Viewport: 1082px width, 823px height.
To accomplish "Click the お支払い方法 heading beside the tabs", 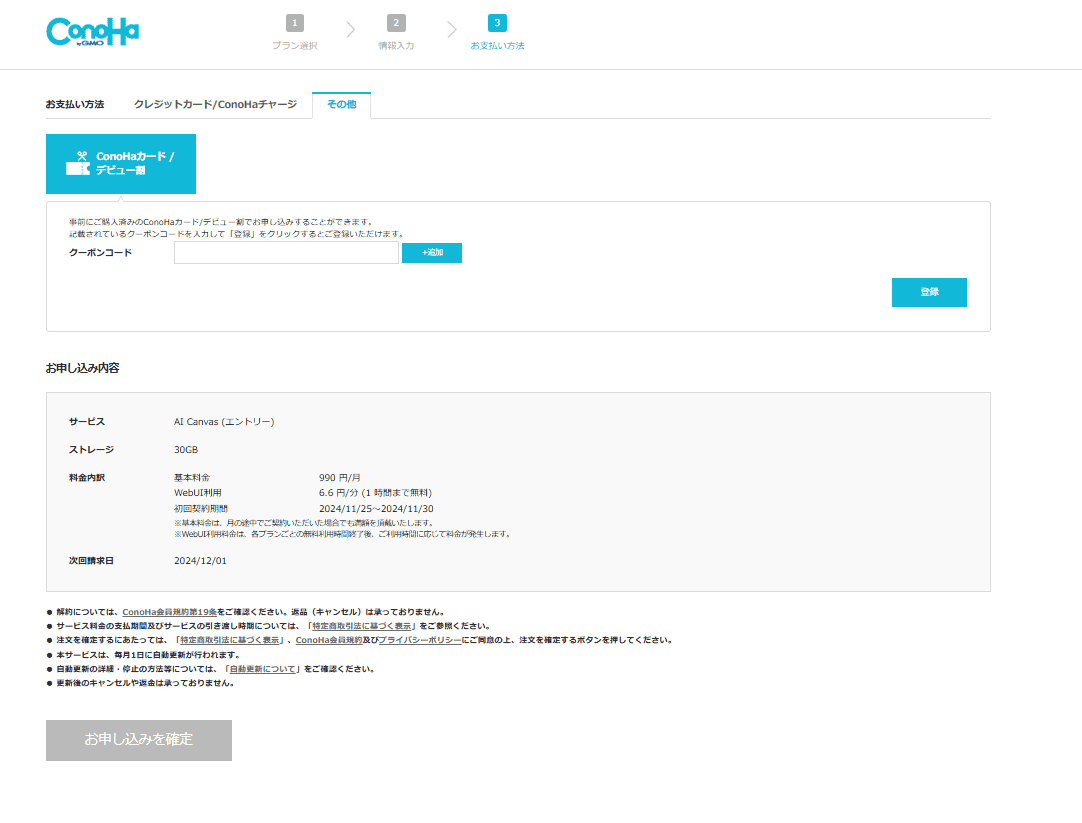I will pos(75,104).
